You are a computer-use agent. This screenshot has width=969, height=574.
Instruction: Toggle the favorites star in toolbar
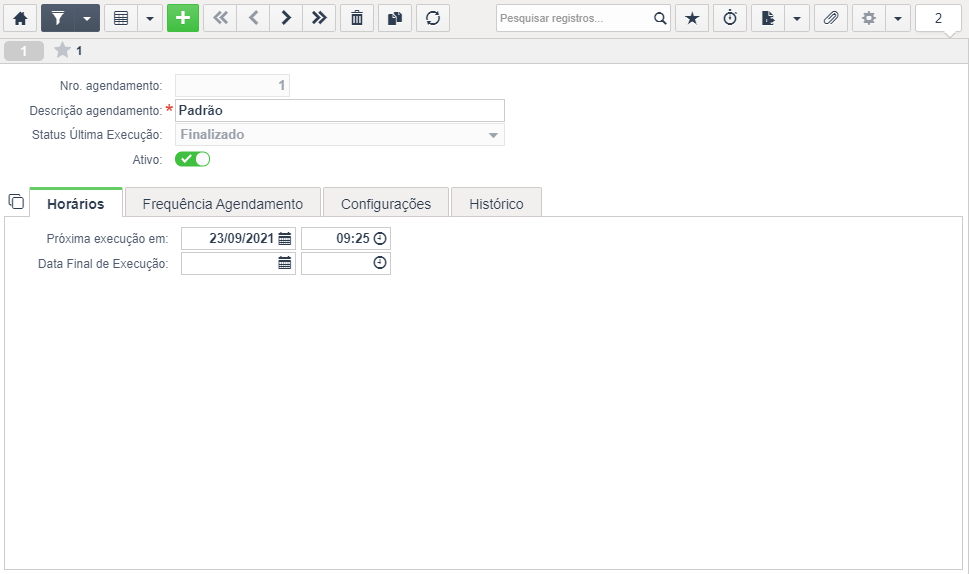click(692, 19)
